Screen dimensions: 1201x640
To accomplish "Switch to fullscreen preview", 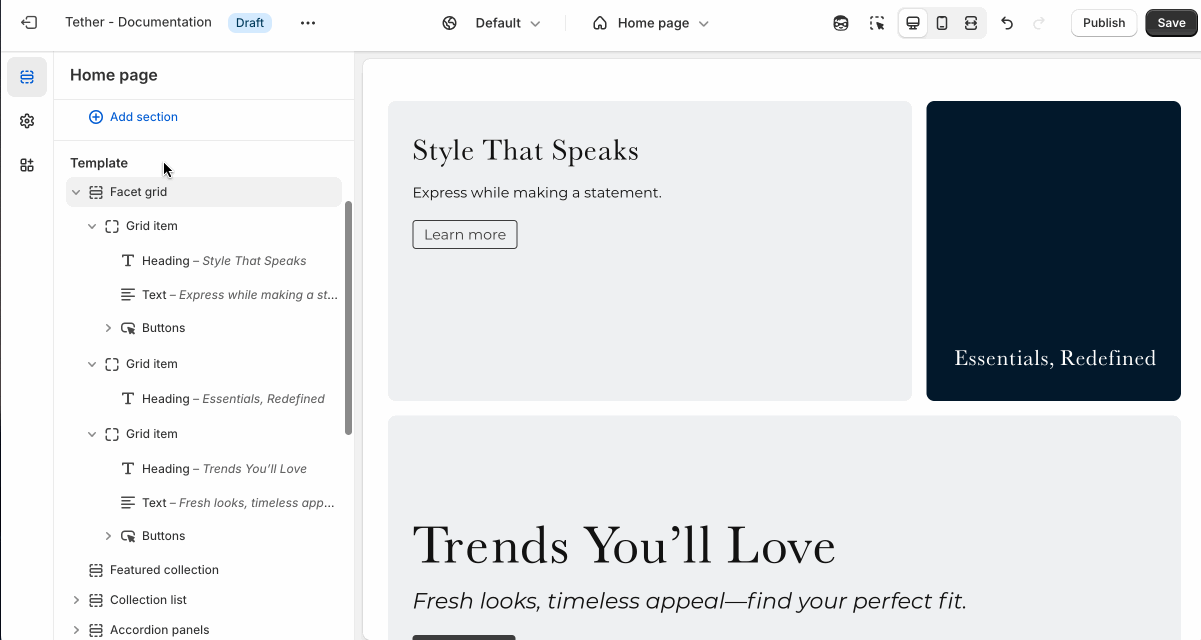I will click(971, 23).
